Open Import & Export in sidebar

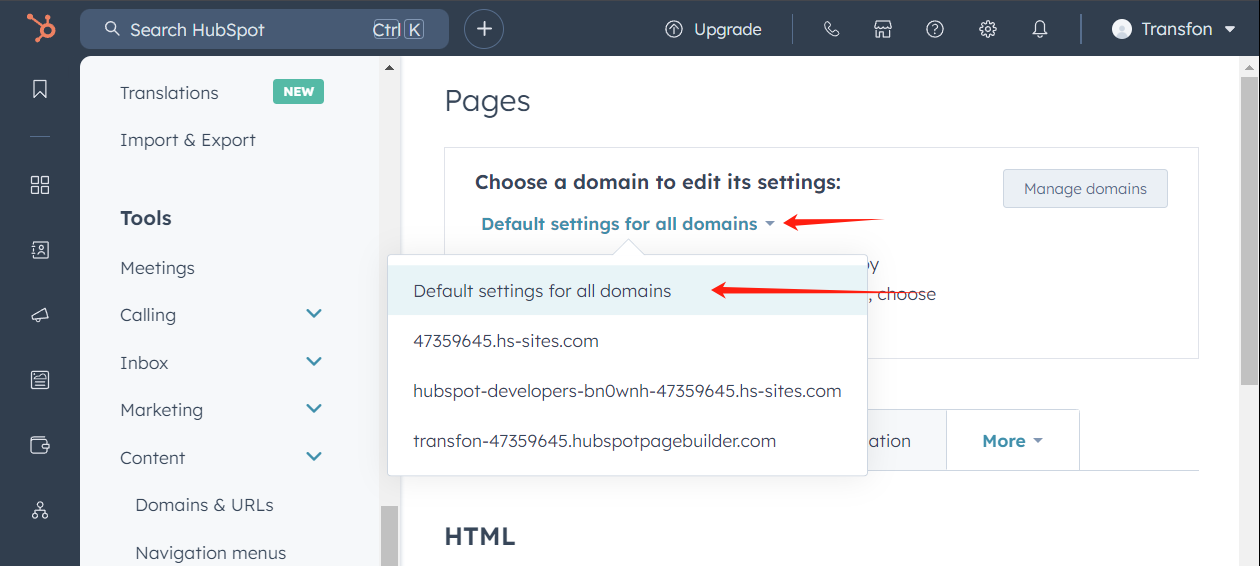point(188,140)
